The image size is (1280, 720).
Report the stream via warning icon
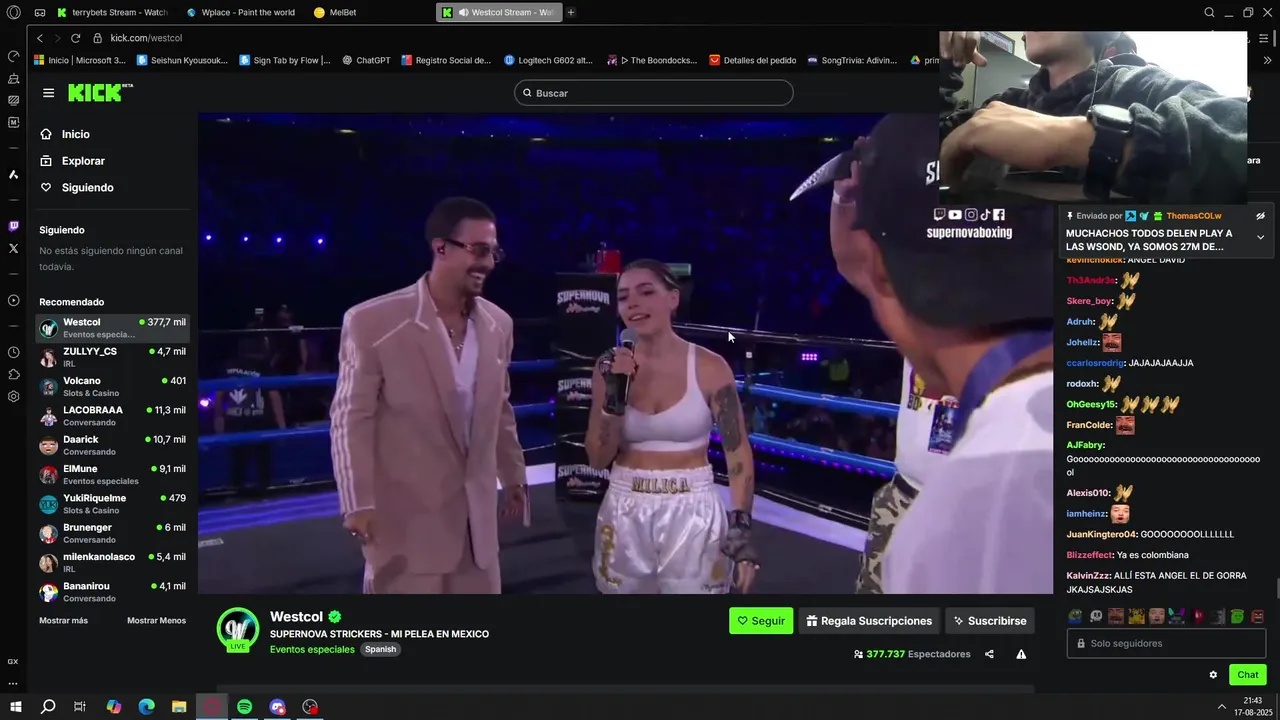coord(1021,654)
